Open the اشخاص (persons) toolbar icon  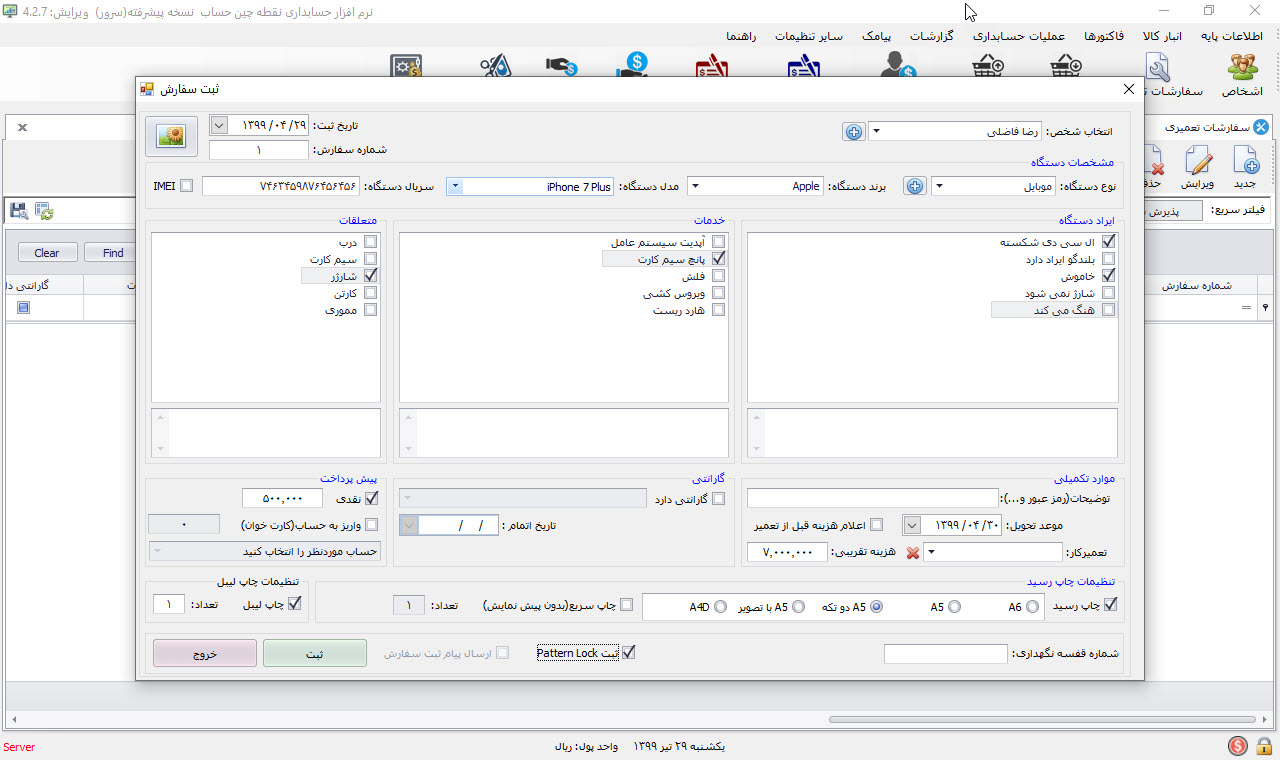coord(1242,75)
